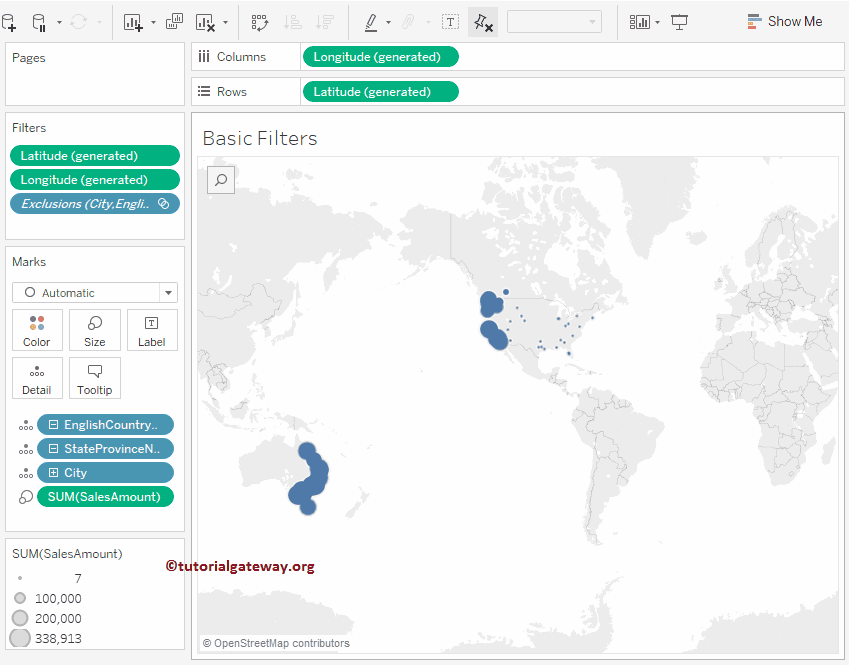Open Presentation Mode from toolbar
849x665 pixels.
[680, 21]
